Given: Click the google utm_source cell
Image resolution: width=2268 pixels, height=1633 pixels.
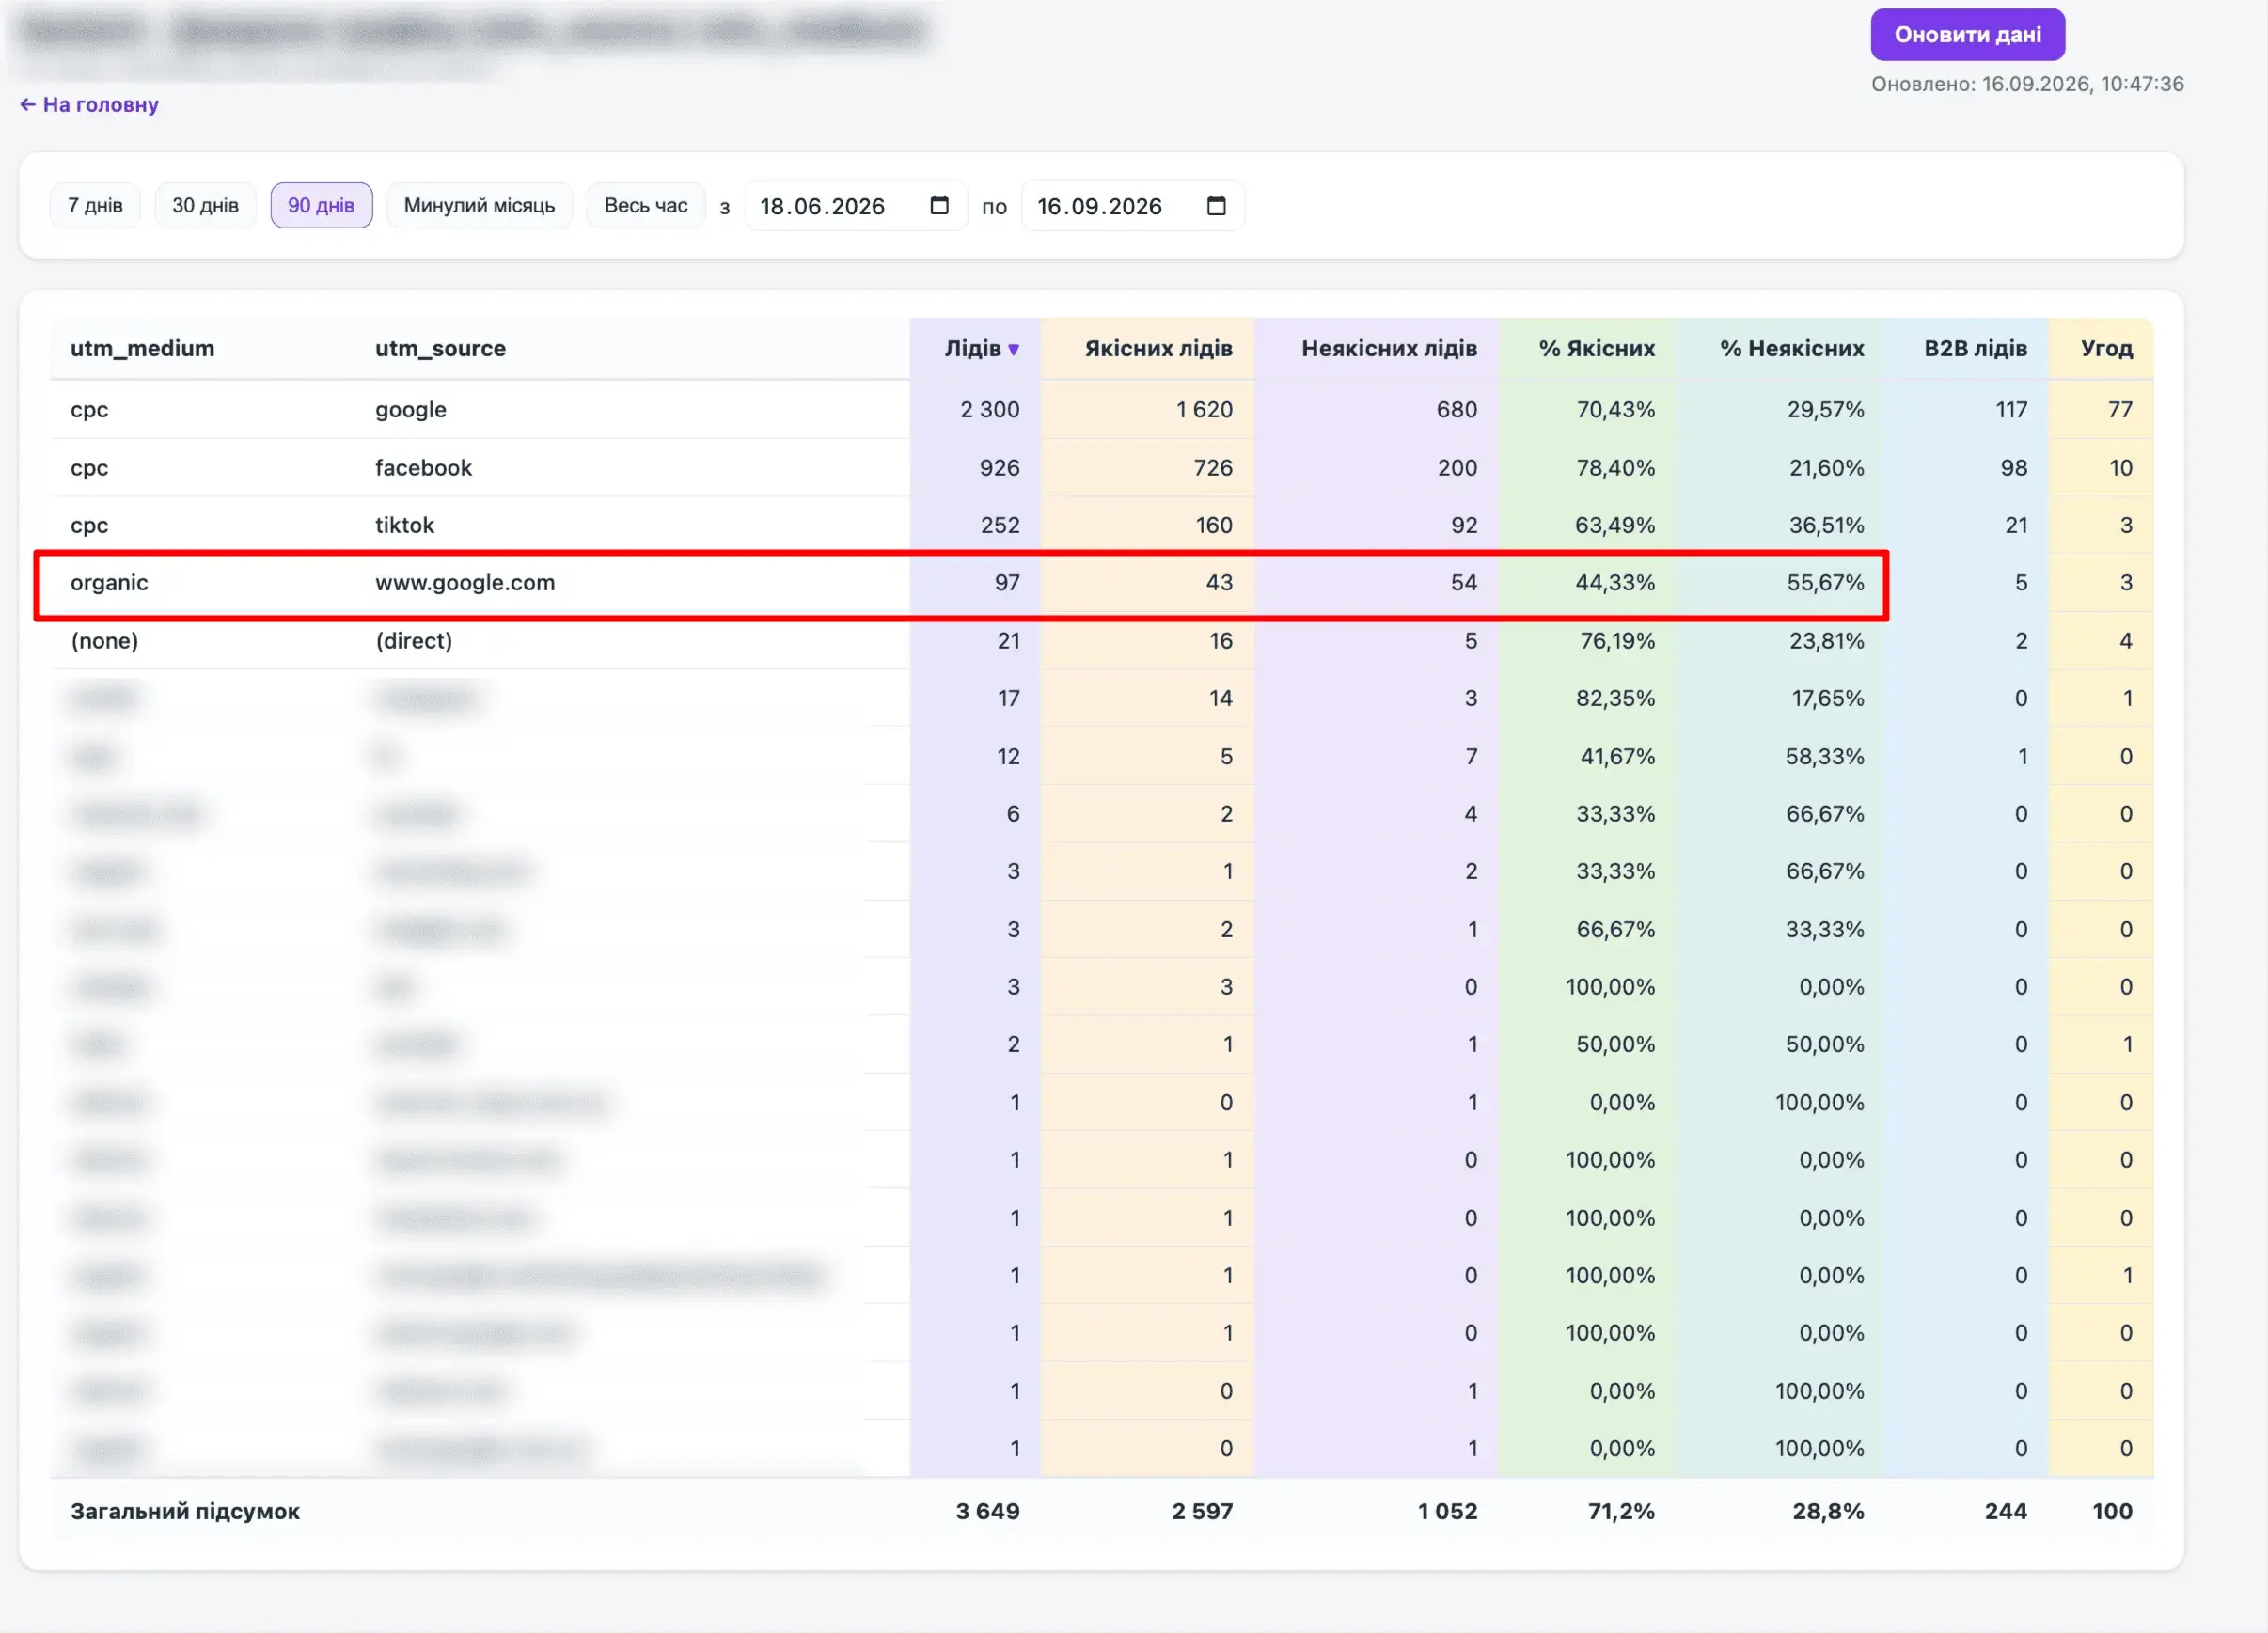Looking at the screenshot, I should coord(410,409).
